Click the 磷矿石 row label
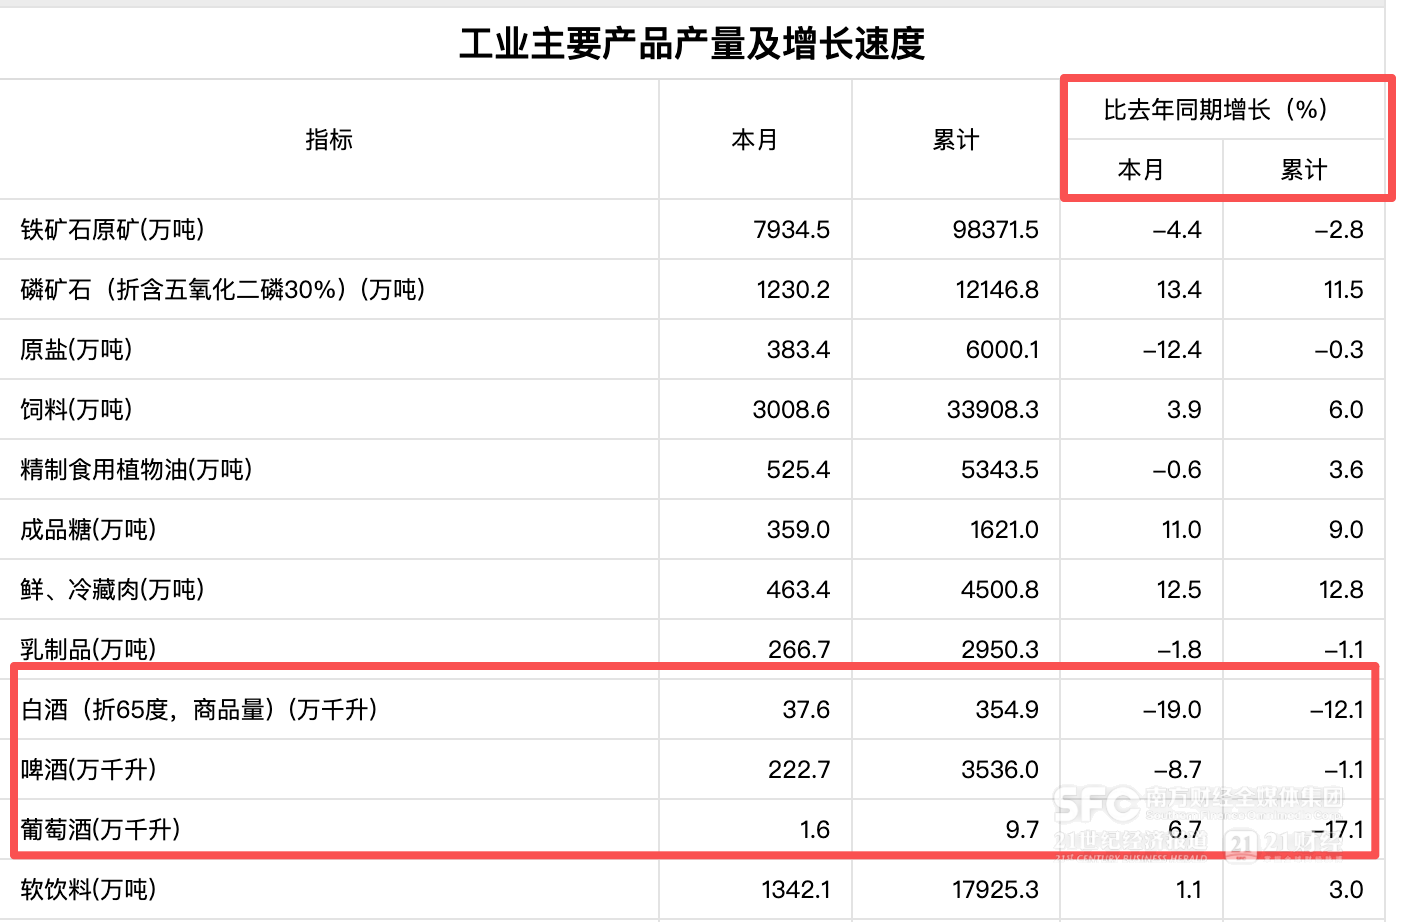This screenshot has width=1406, height=922. [x=223, y=290]
